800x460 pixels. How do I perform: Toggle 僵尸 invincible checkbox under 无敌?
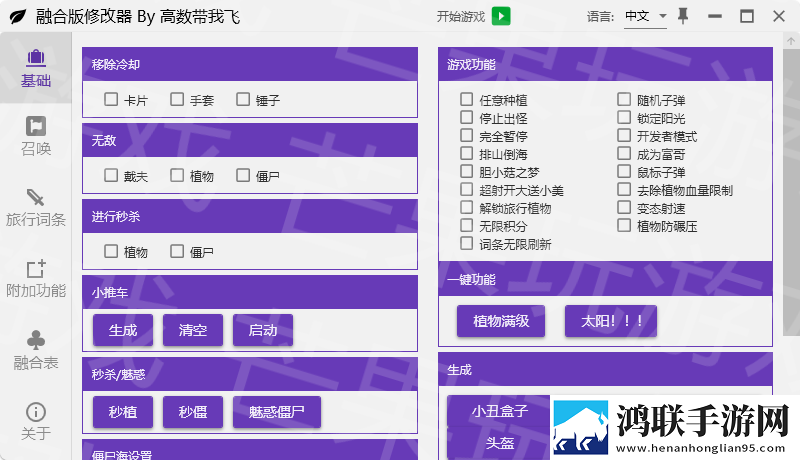pos(243,175)
